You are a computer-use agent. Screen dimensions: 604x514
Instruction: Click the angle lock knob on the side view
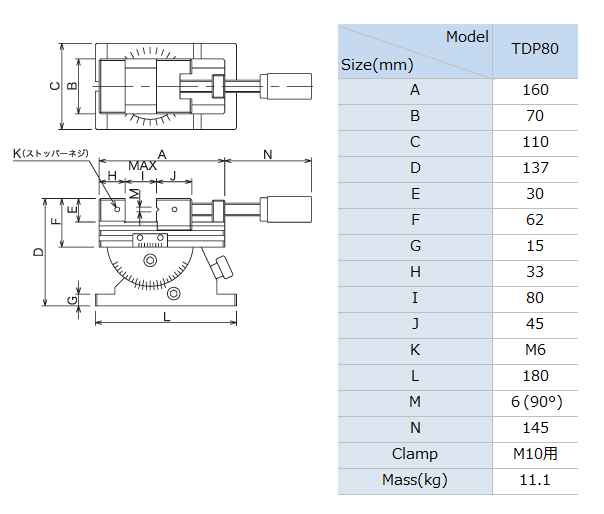click(221, 267)
